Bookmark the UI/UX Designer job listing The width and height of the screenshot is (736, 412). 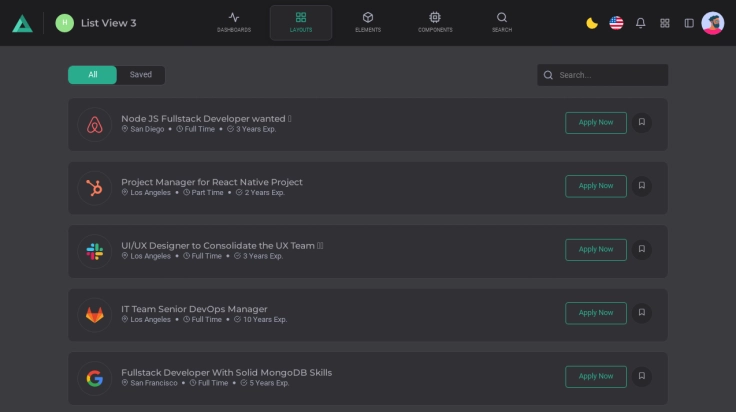click(642, 249)
